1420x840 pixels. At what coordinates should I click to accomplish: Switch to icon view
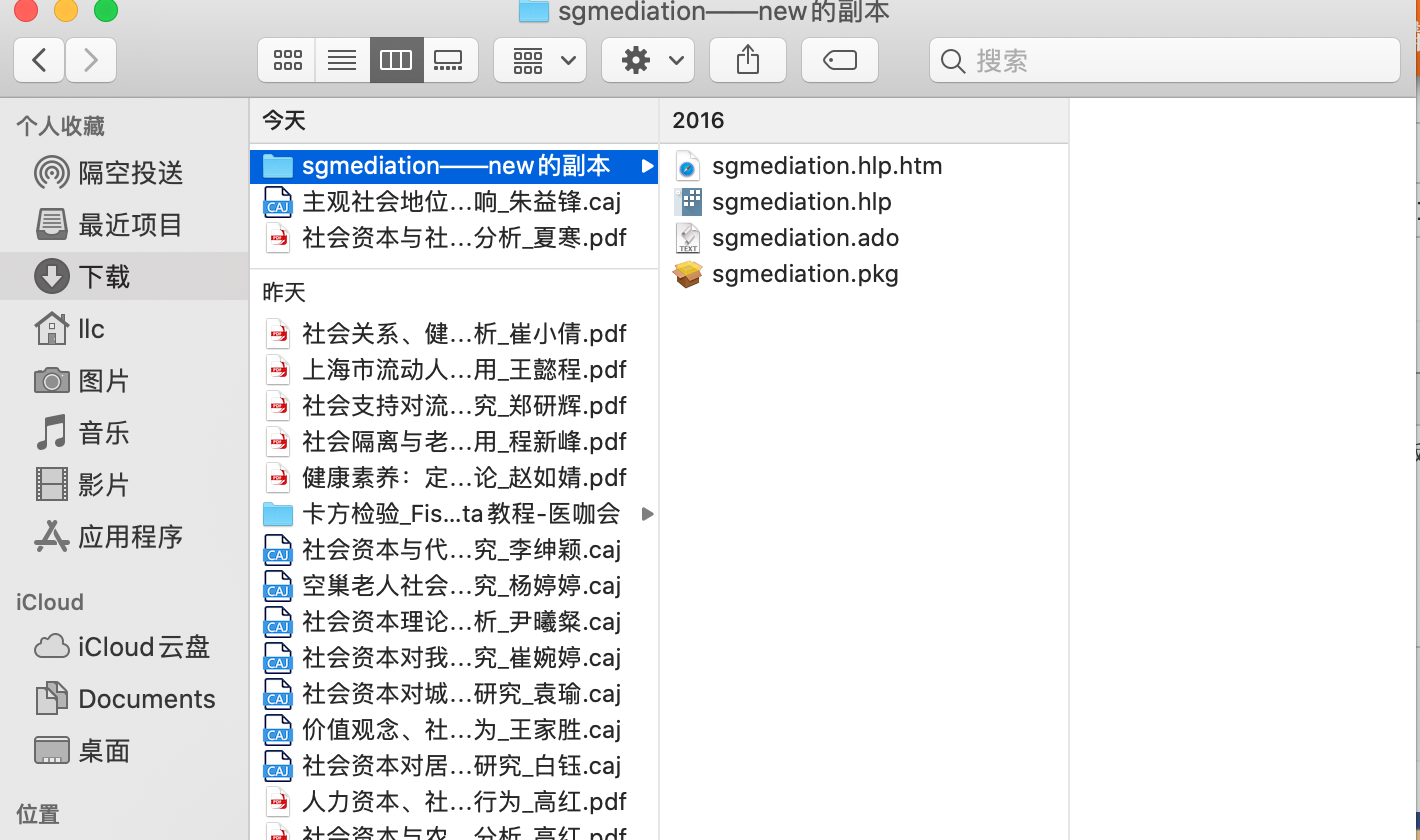click(x=287, y=60)
